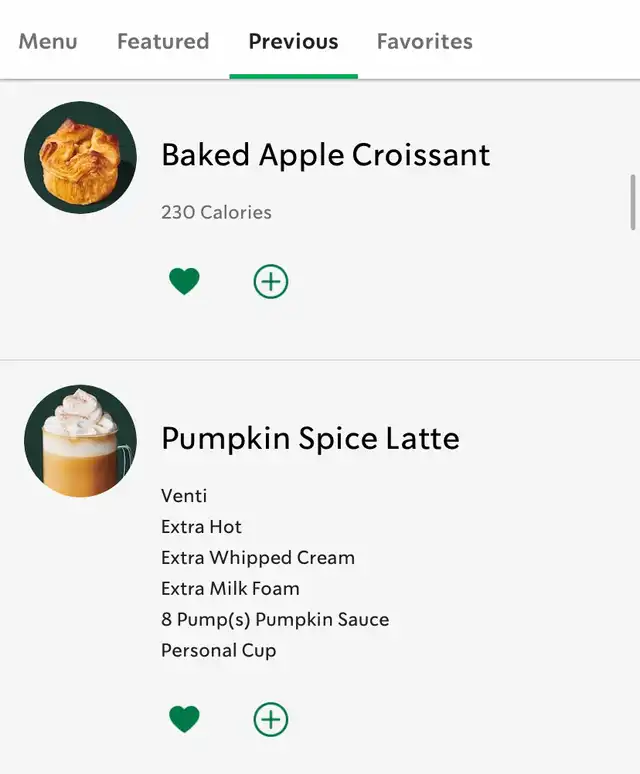Unfavorite the Baked Apple Croissant heart icon

(x=184, y=282)
